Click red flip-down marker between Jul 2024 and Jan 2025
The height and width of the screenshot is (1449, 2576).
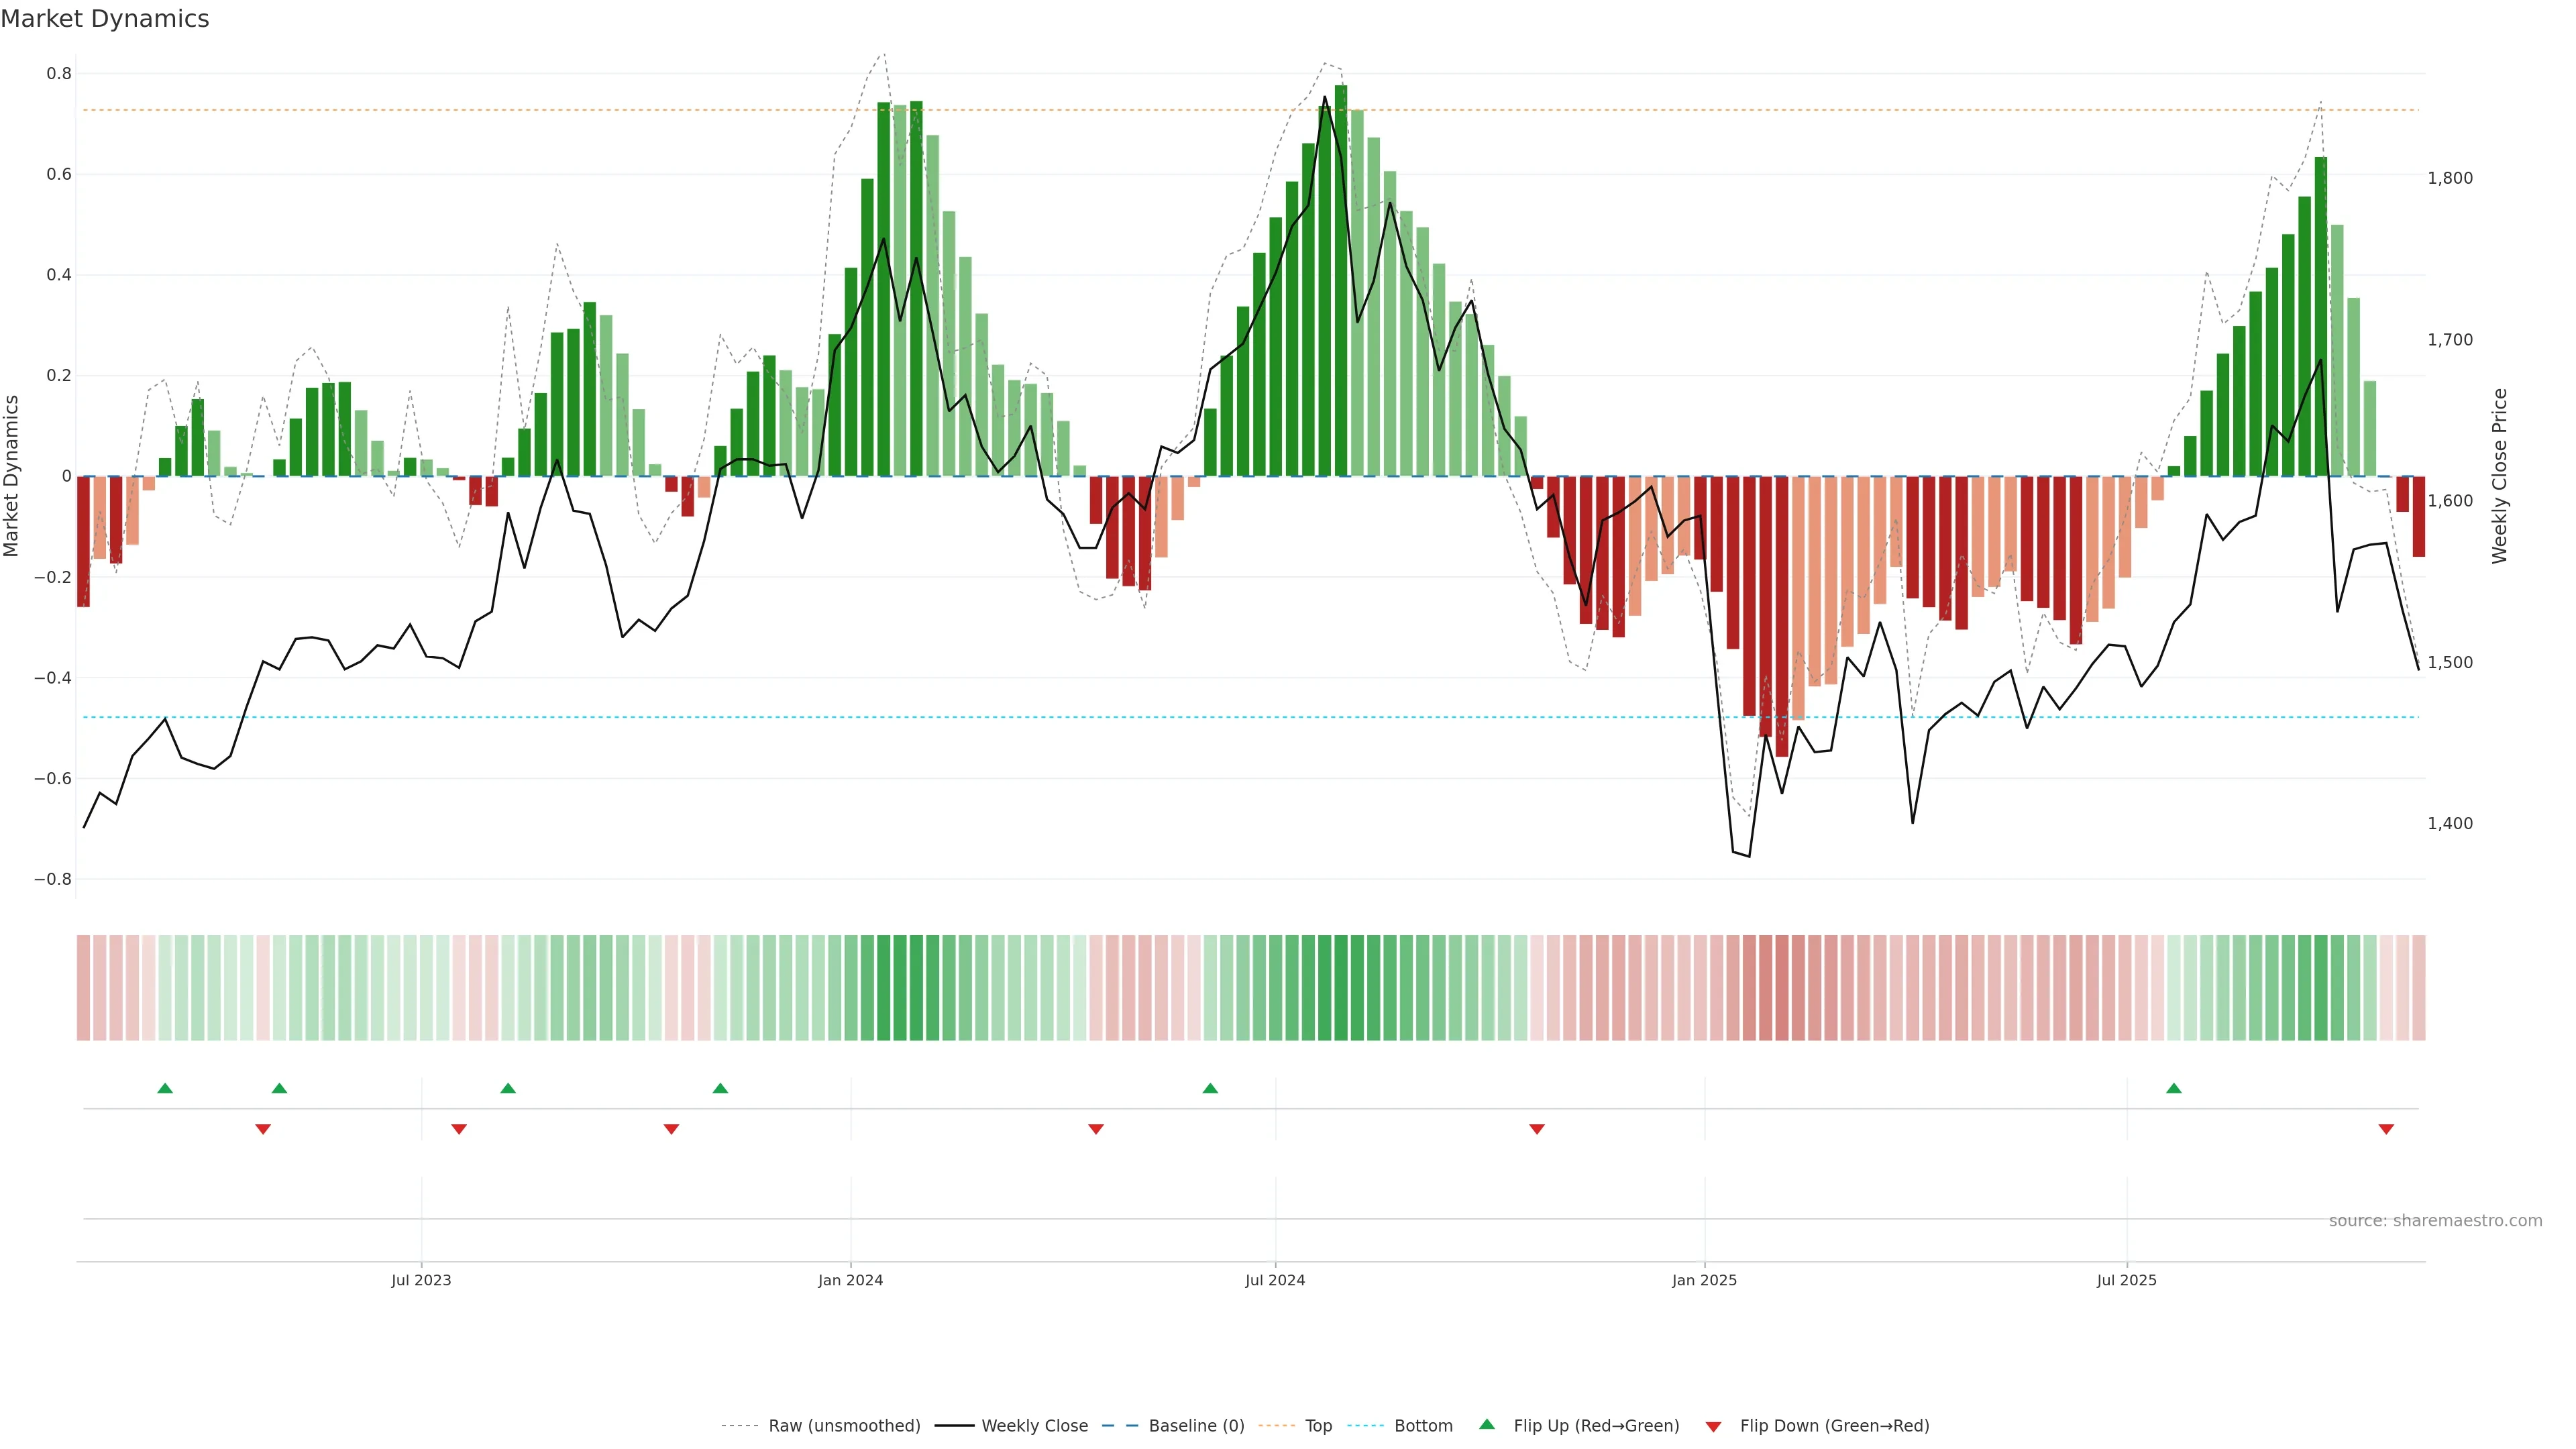(x=1537, y=1129)
